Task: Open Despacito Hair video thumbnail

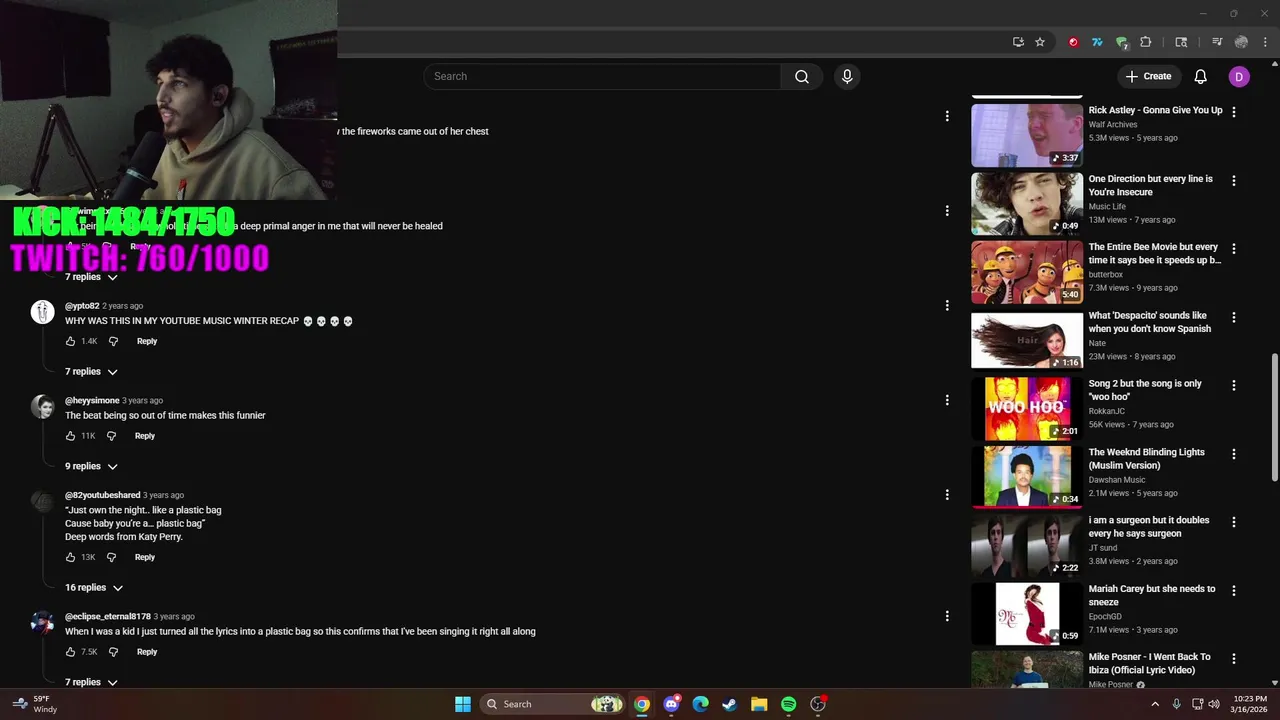Action: coord(1027,340)
